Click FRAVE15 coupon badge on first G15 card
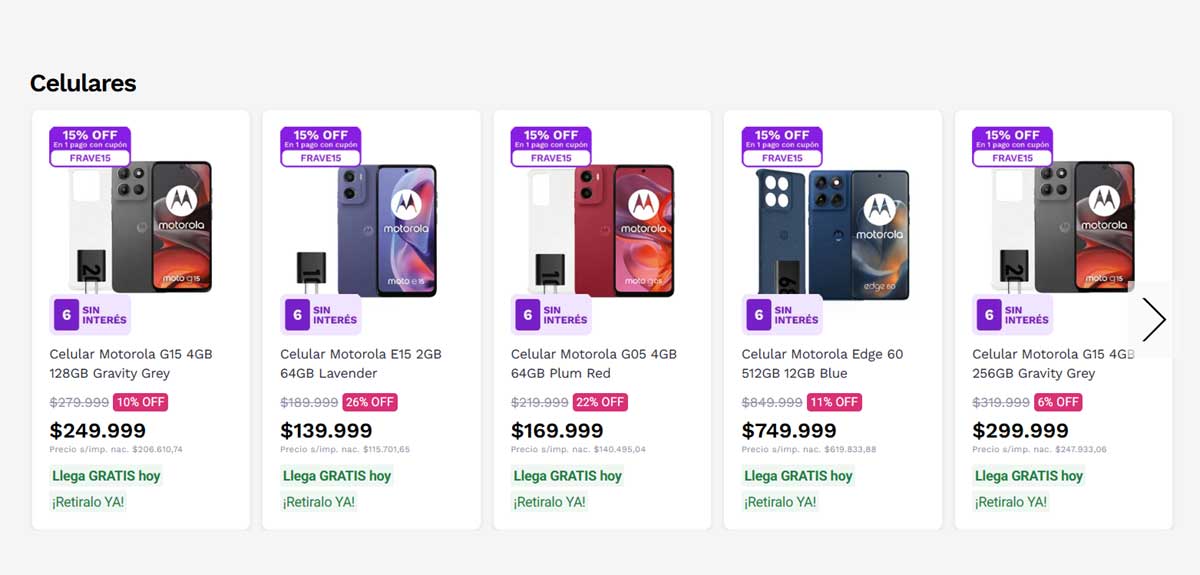Screen dimensions: 1200x575 [x=90, y=157]
